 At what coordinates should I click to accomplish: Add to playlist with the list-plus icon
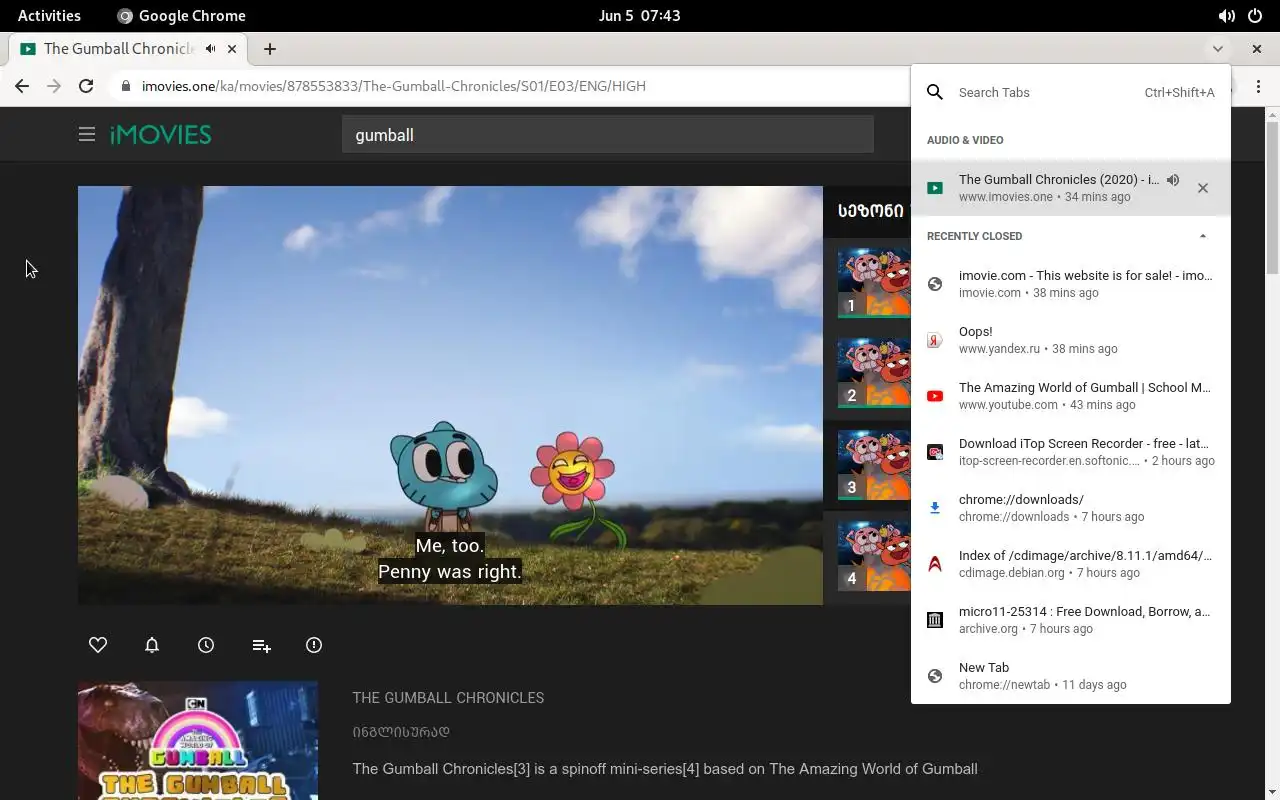point(261,646)
